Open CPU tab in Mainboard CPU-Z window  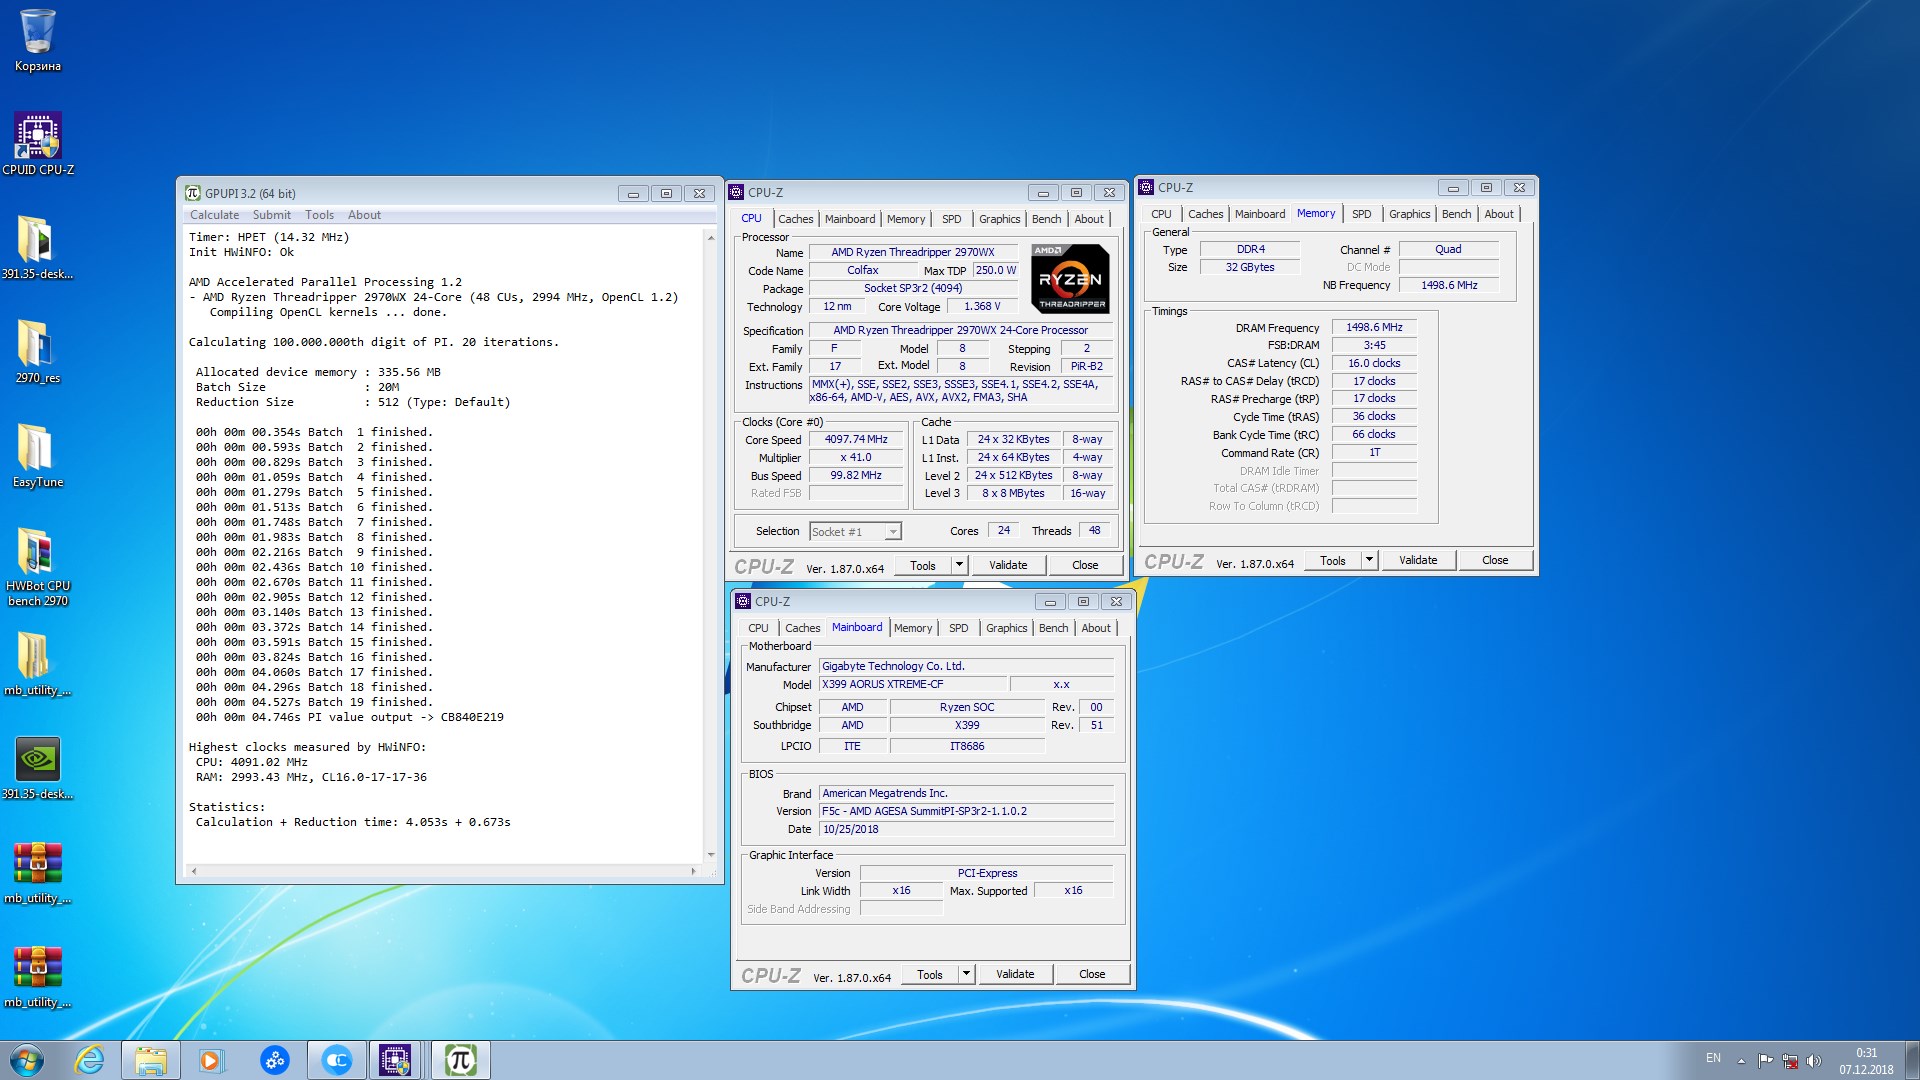point(758,628)
